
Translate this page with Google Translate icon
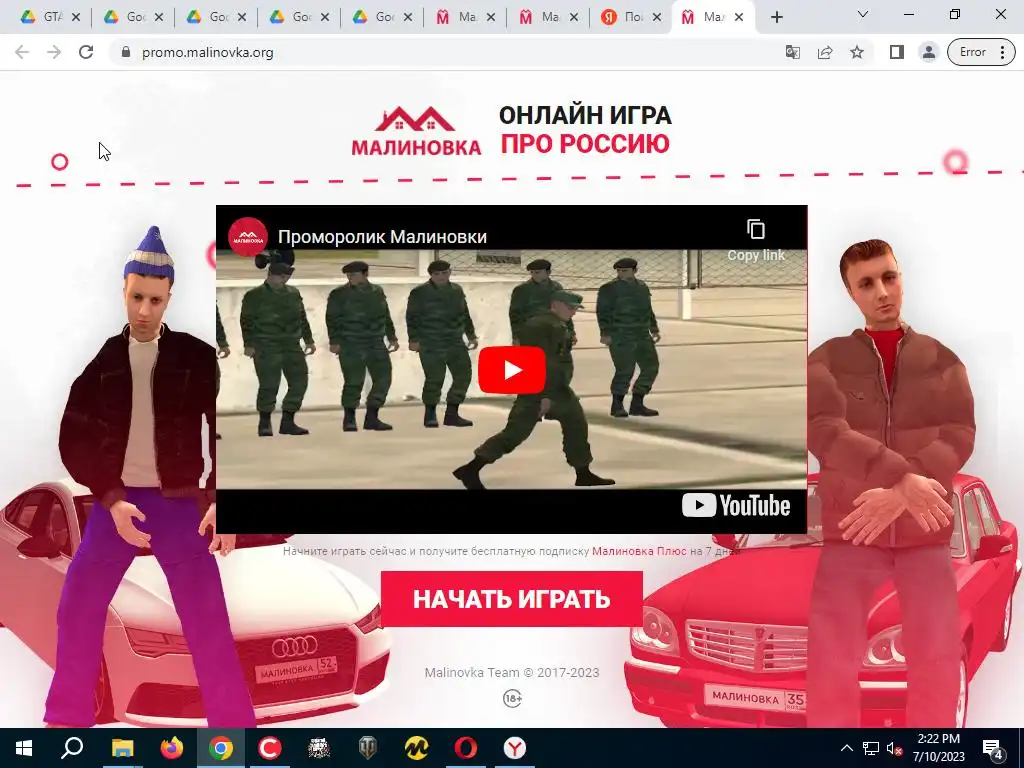[793, 52]
